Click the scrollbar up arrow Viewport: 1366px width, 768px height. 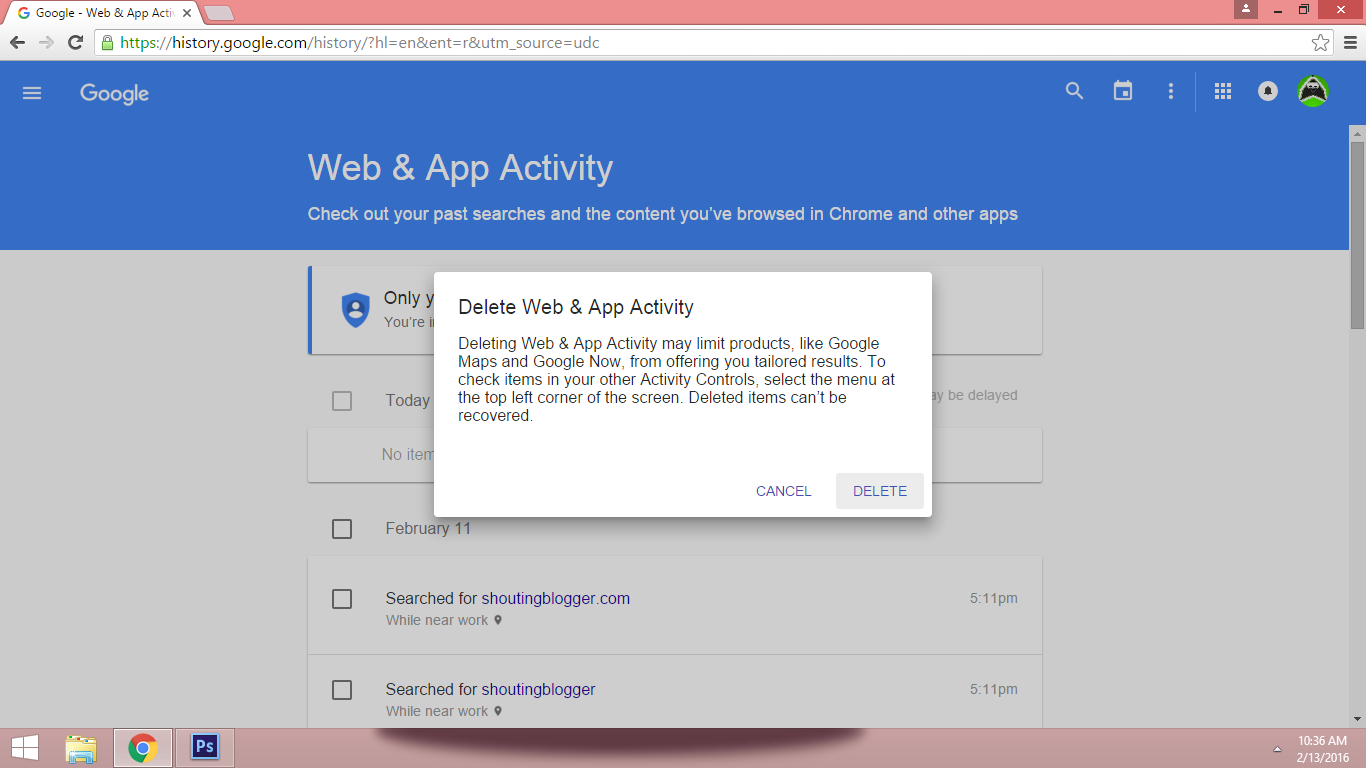tap(1357, 133)
